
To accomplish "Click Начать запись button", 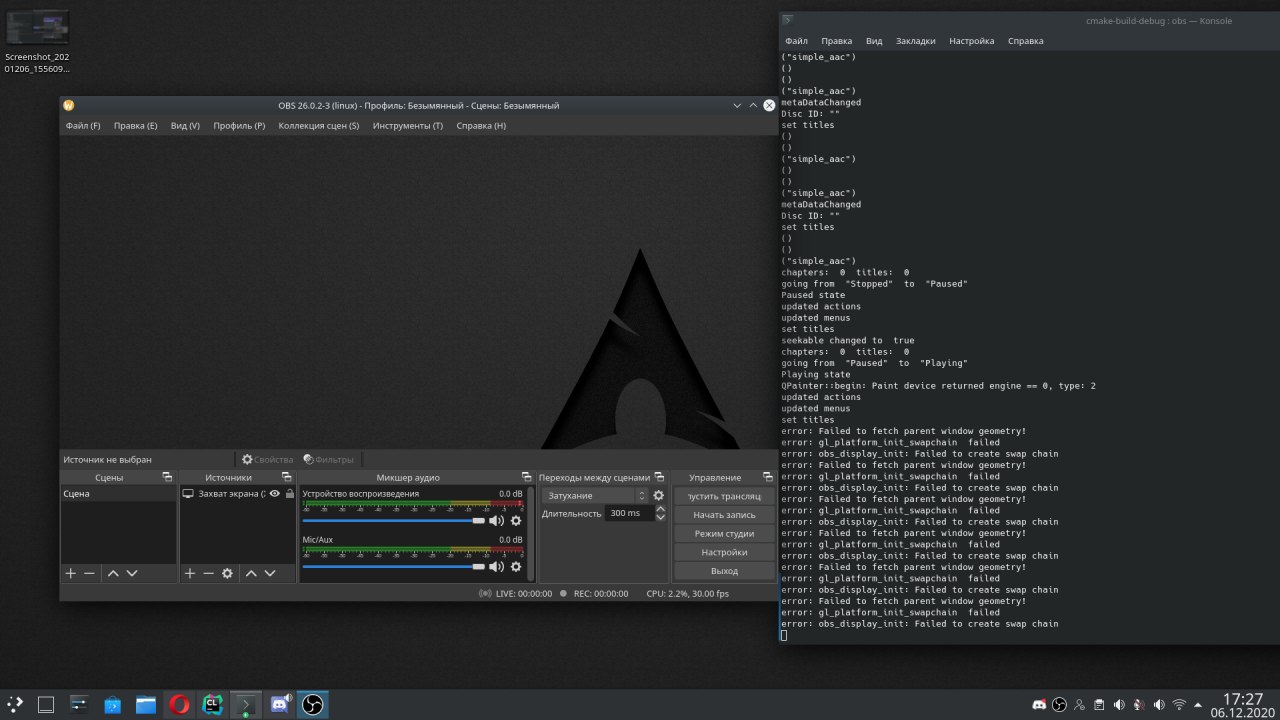I will pos(724,514).
